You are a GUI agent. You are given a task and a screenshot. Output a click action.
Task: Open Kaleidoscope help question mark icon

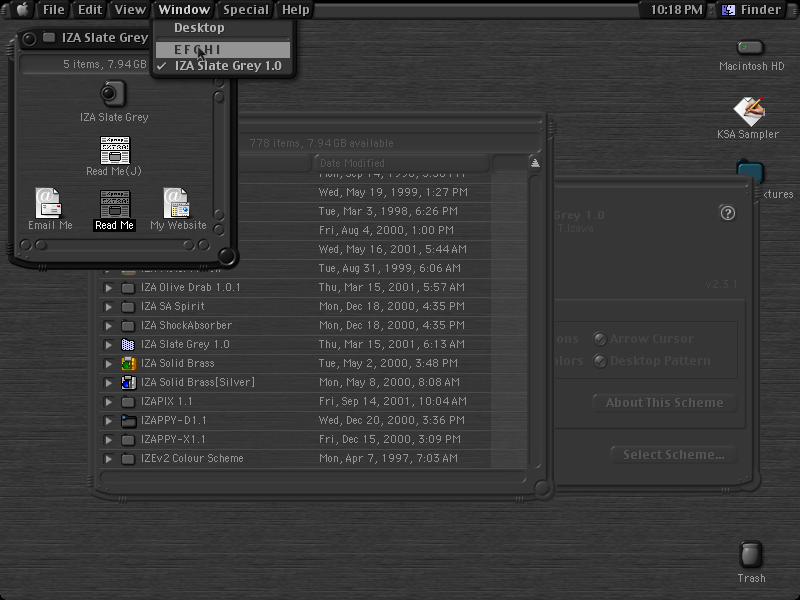pos(728,213)
